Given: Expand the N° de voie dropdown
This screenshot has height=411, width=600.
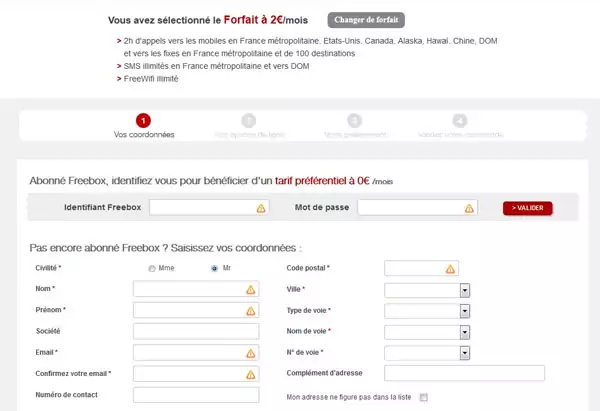Looking at the screenshot, I should point(465,352).
